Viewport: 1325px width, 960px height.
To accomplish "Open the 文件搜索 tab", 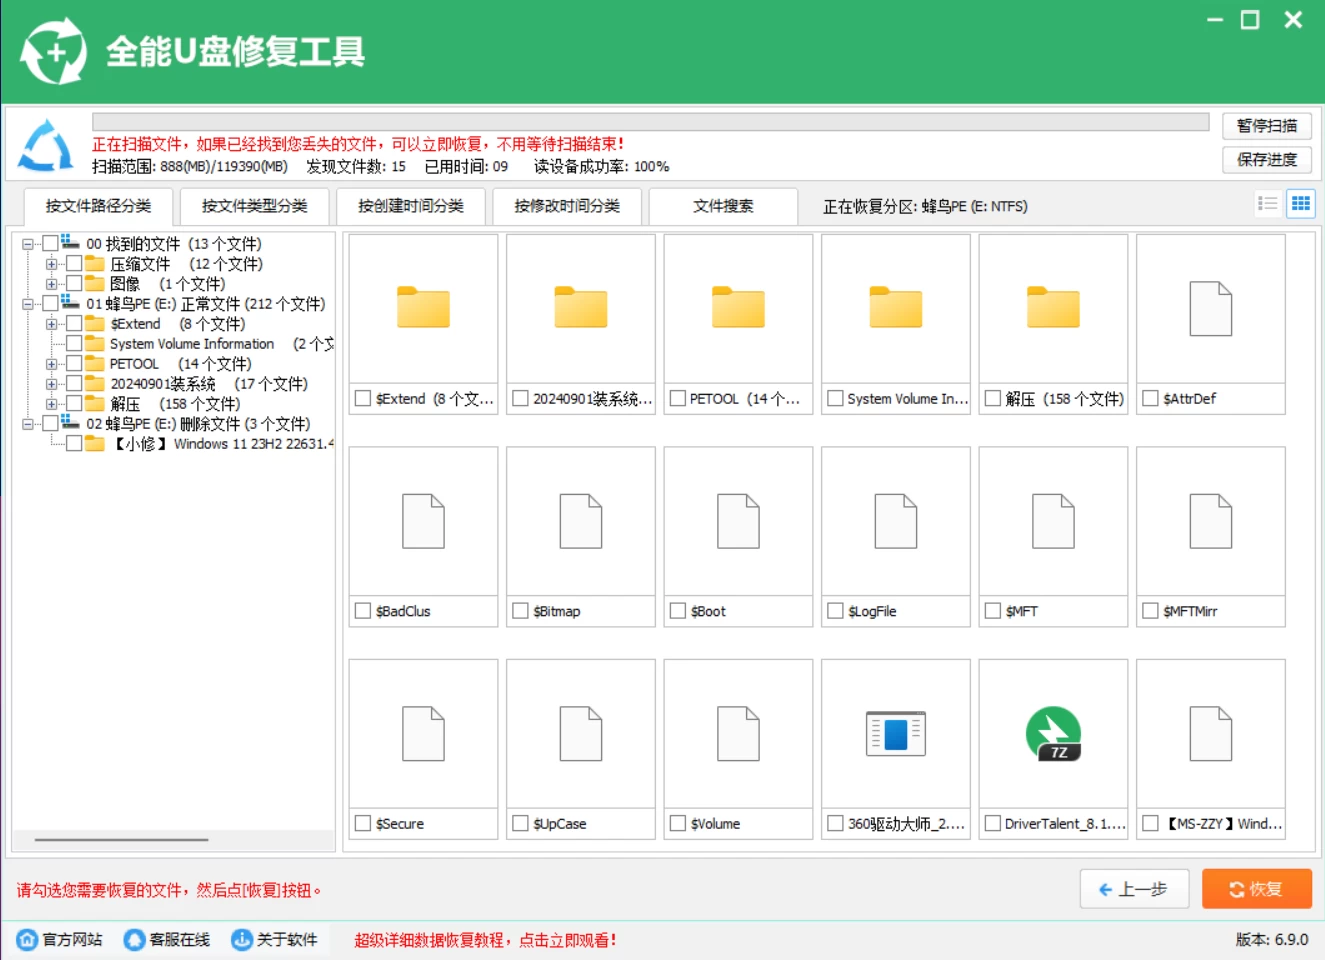I will [x=723, y=206].
